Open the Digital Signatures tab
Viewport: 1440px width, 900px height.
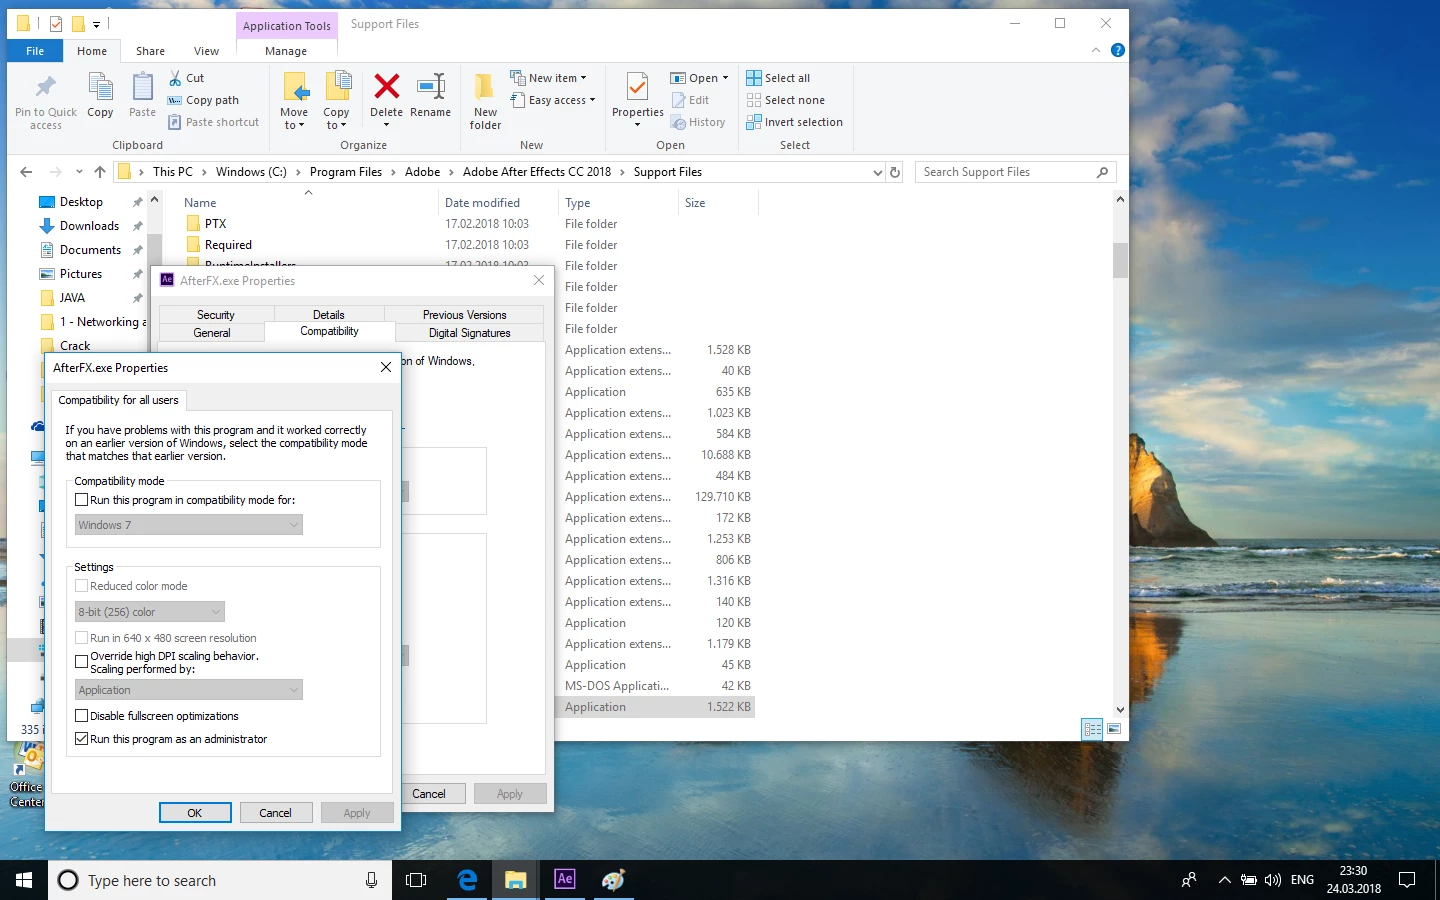pos(470,333)
